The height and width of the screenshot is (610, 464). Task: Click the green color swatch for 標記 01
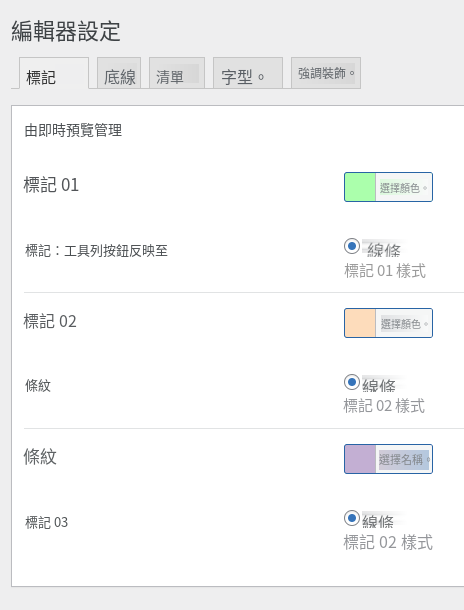coord(360,187)
